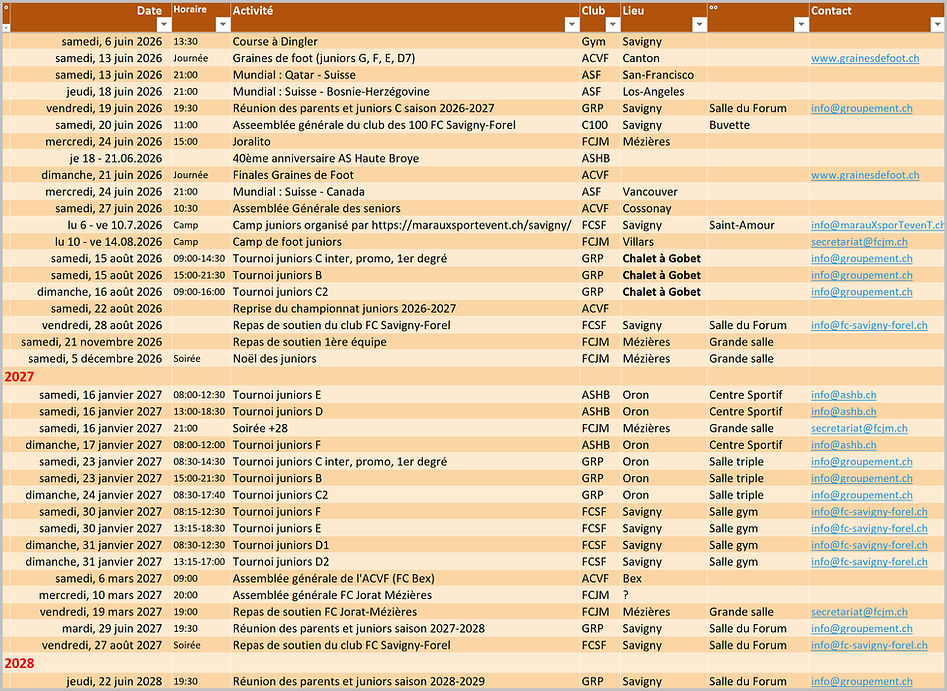Open the info@marauXsporTevenT contact link
This screenshot has height=691, width=947.
(877, 225)
